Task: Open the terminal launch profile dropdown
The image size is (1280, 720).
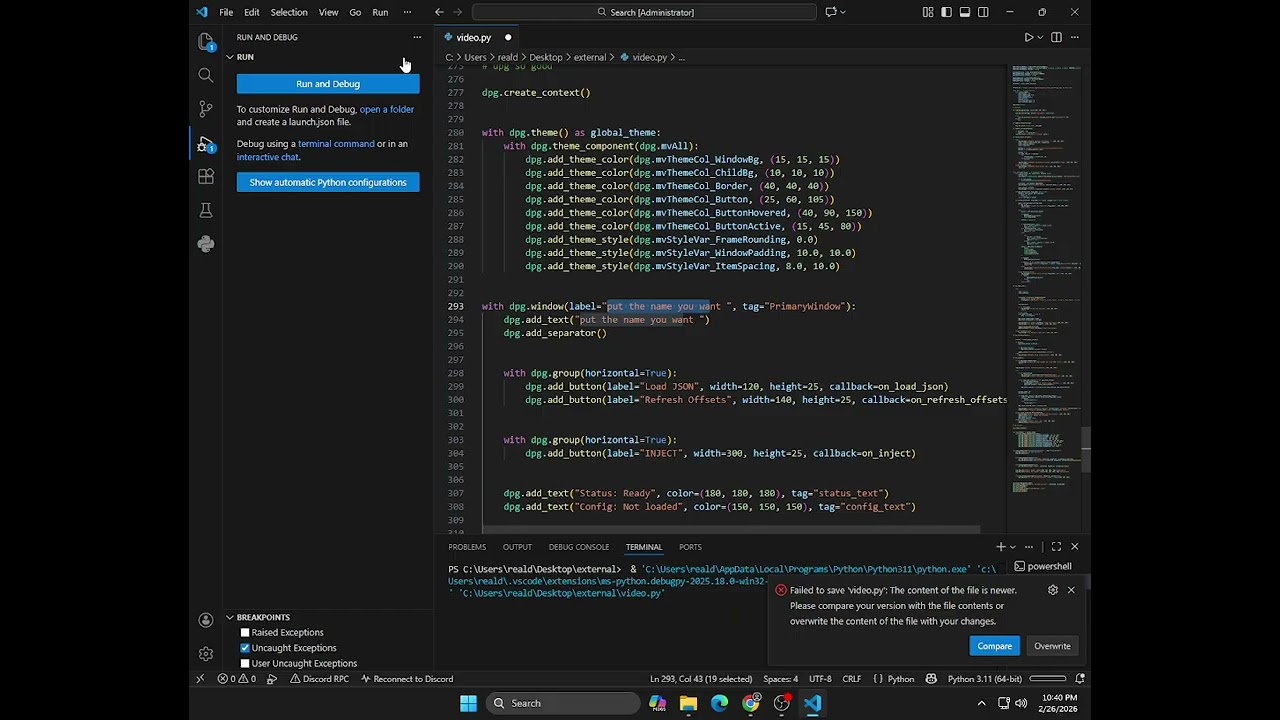Action: click(1013, 547)
